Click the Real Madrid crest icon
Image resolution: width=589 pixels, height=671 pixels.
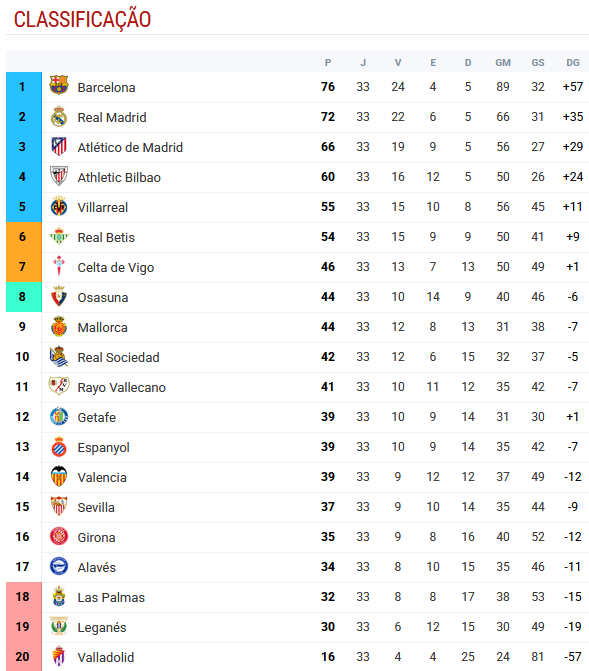tap(59, 117)
